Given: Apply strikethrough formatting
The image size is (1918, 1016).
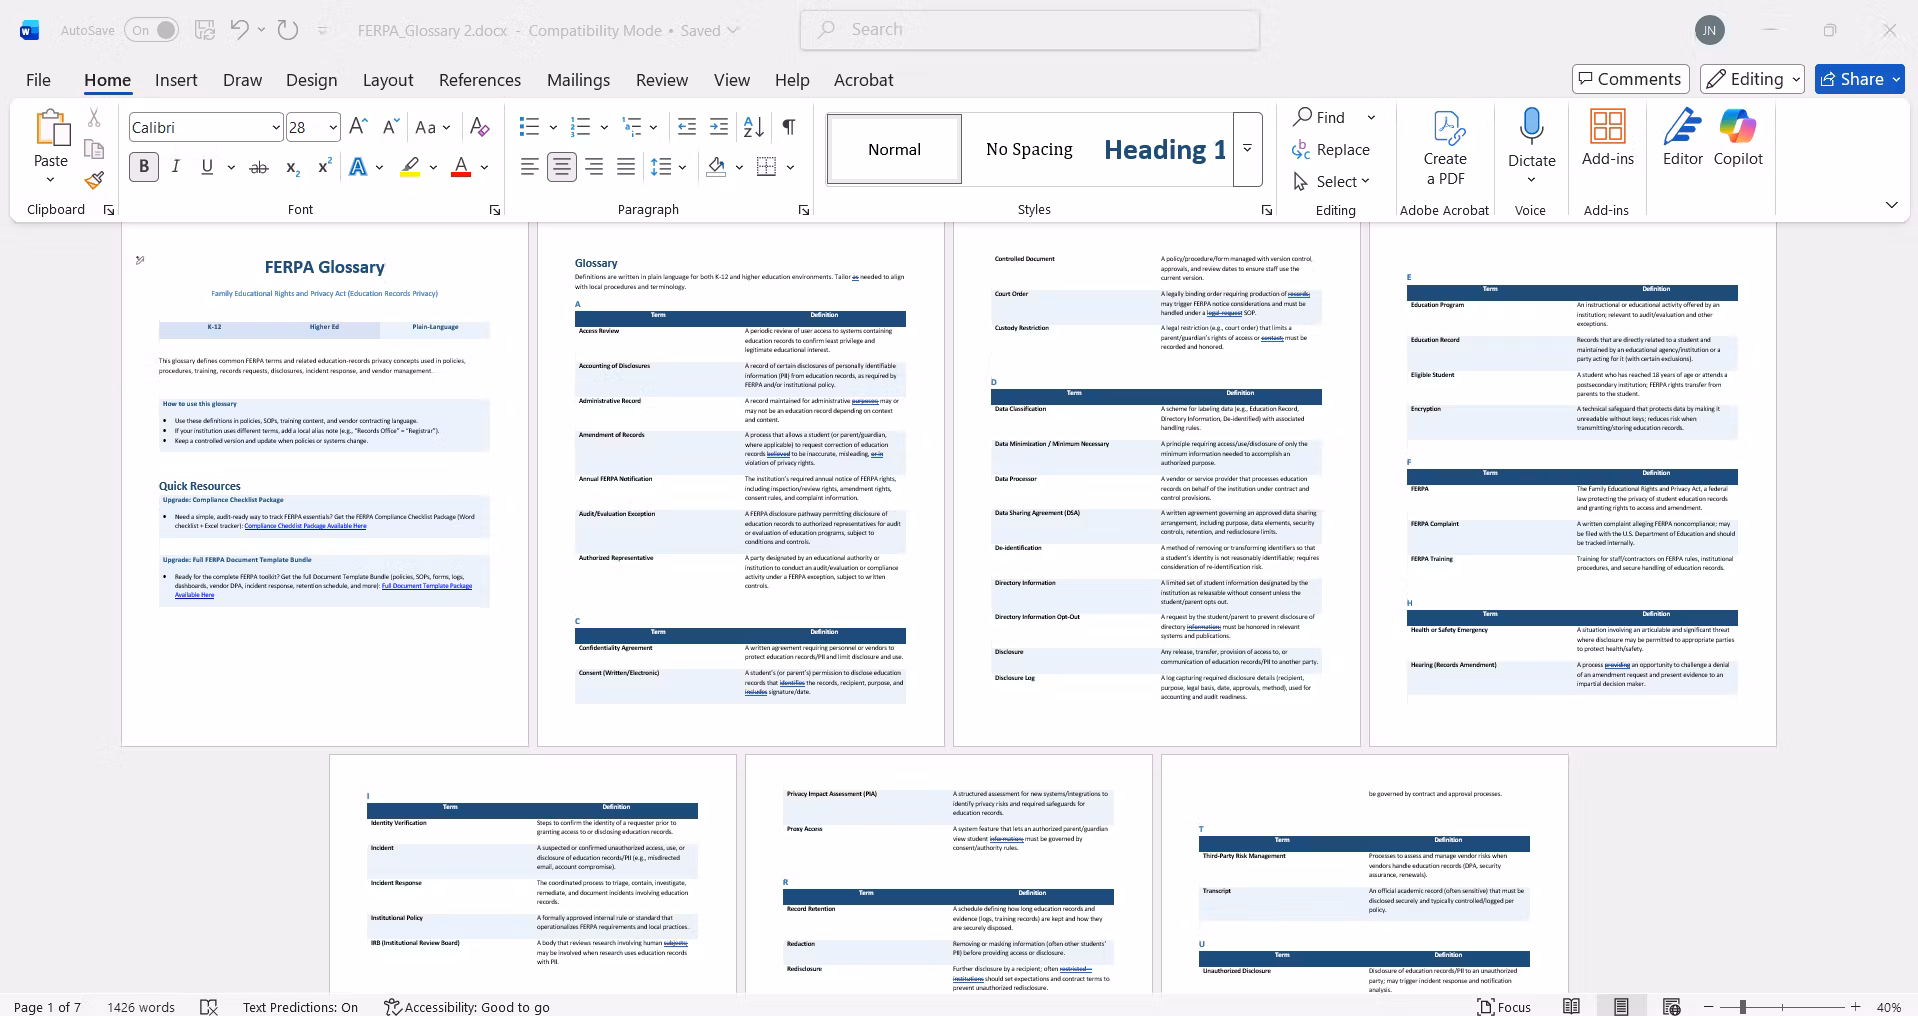Looking at the screenshot, I should pos(259,167).
